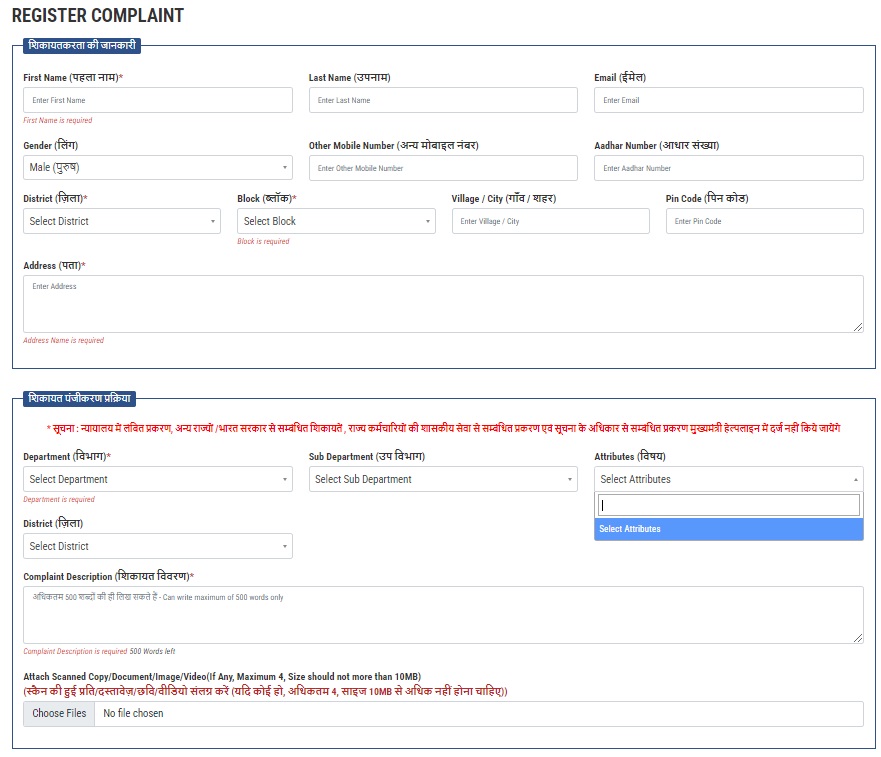Viewport: 881px width, 757px height.
Task: Expand the Select Department dropdown
Action: [x=157, y=479]
